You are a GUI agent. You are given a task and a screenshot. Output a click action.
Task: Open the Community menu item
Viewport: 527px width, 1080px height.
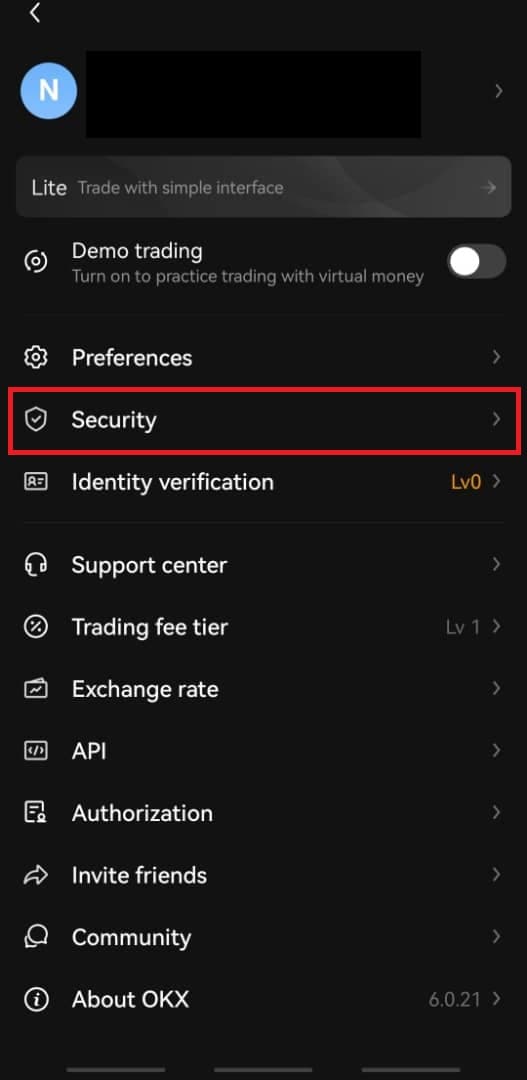point(263,937)
